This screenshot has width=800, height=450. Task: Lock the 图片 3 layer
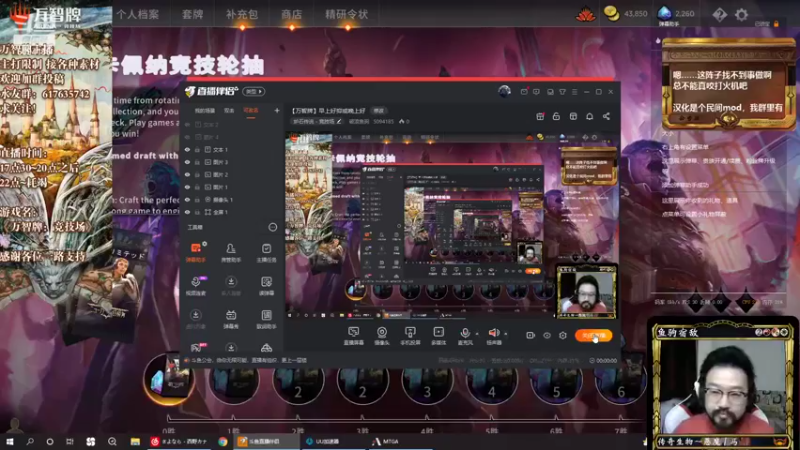tap(197, 162)
